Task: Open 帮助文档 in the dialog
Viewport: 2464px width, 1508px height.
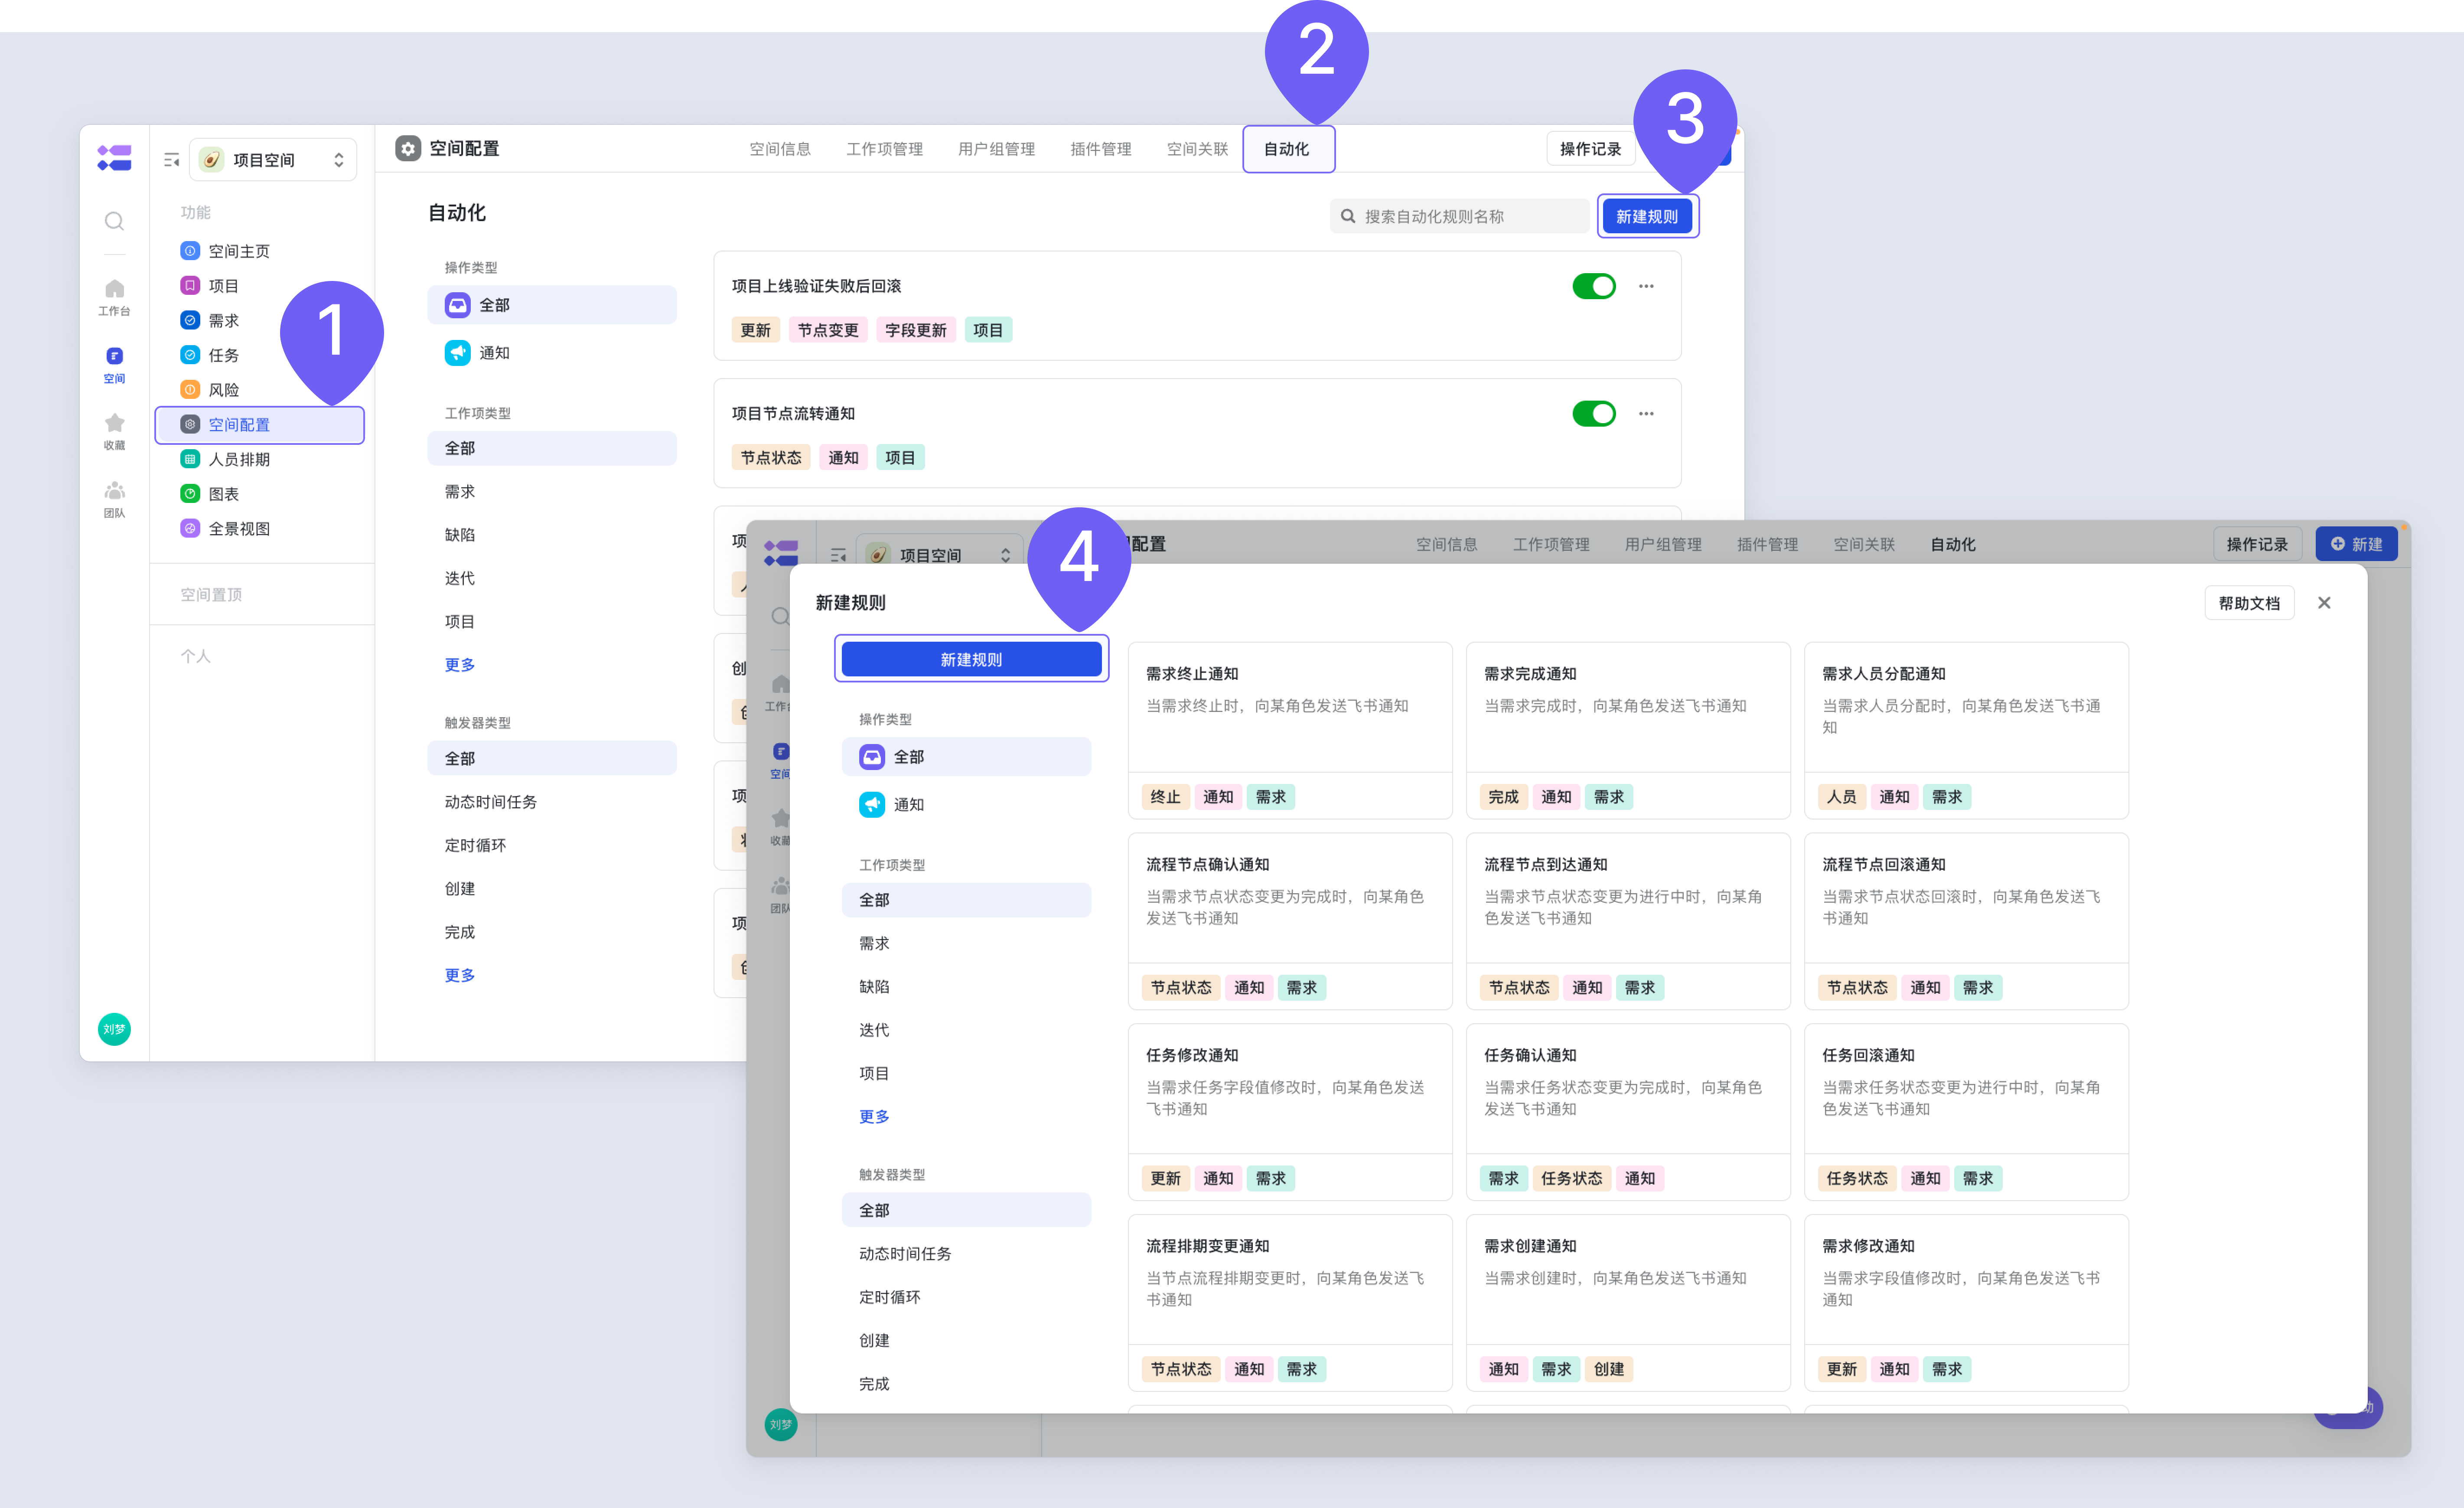Action: point(2249,603)
